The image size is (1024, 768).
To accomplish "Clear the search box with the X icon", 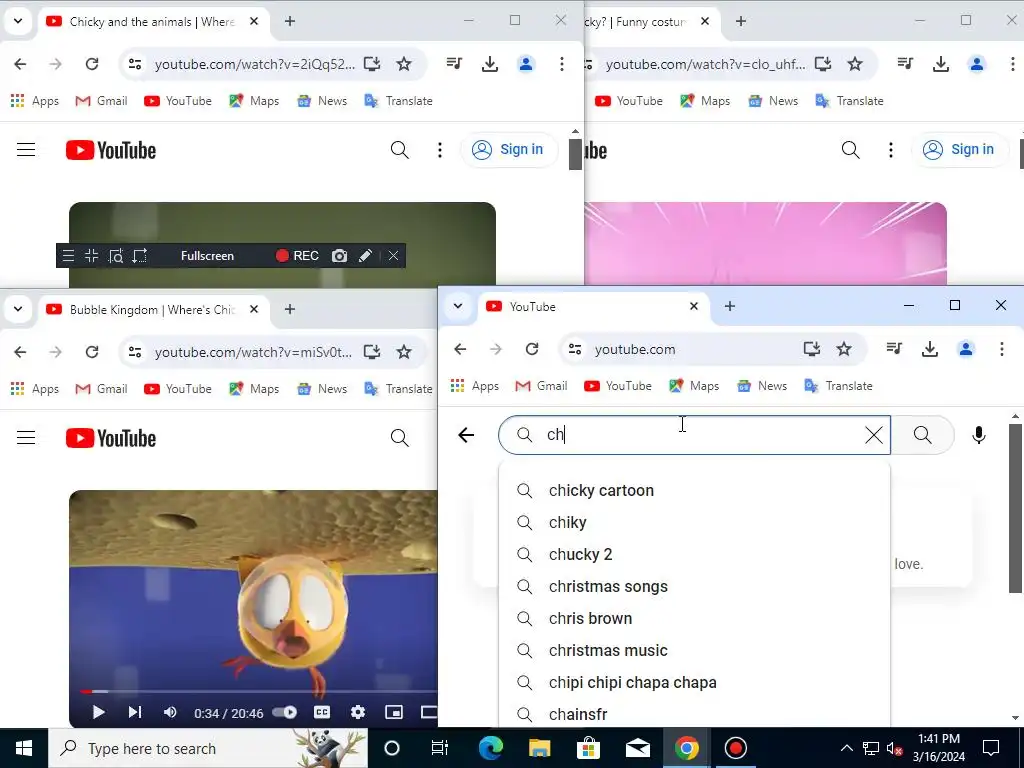I will point(874,435).
